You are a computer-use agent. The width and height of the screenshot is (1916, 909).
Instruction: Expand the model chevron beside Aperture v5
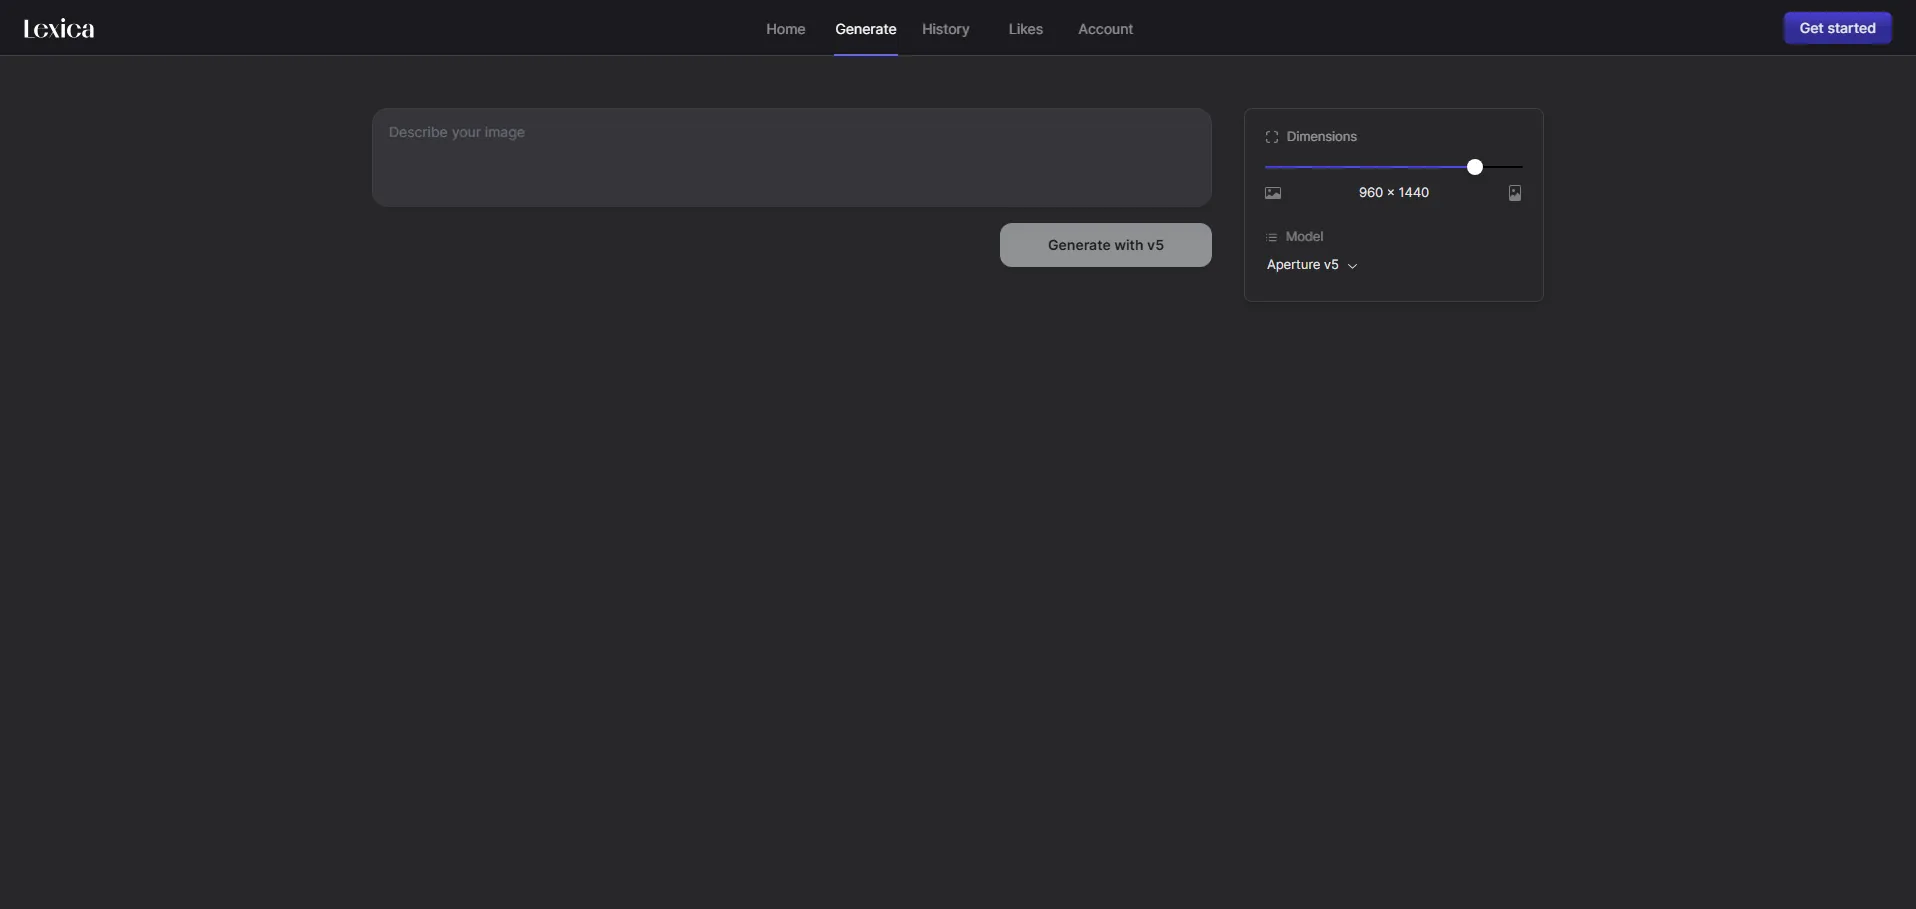tap(1353, 266)
